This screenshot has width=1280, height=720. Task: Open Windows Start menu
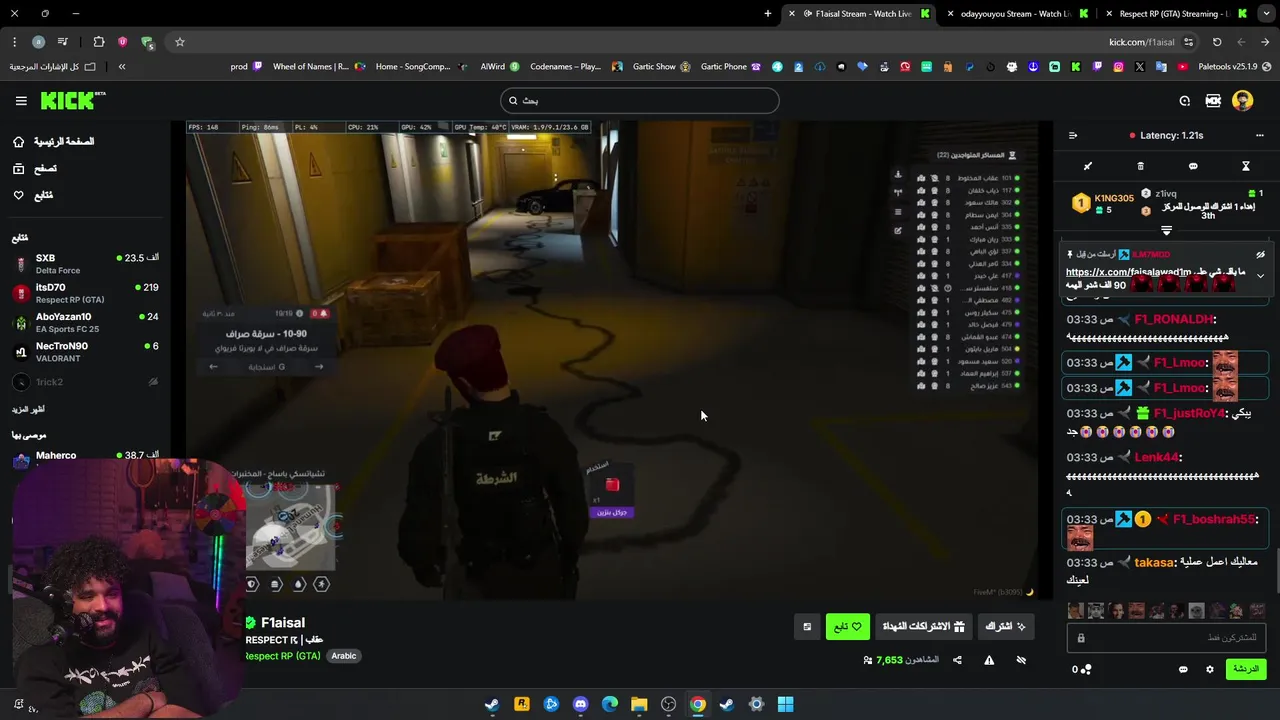tap(786, 704)
